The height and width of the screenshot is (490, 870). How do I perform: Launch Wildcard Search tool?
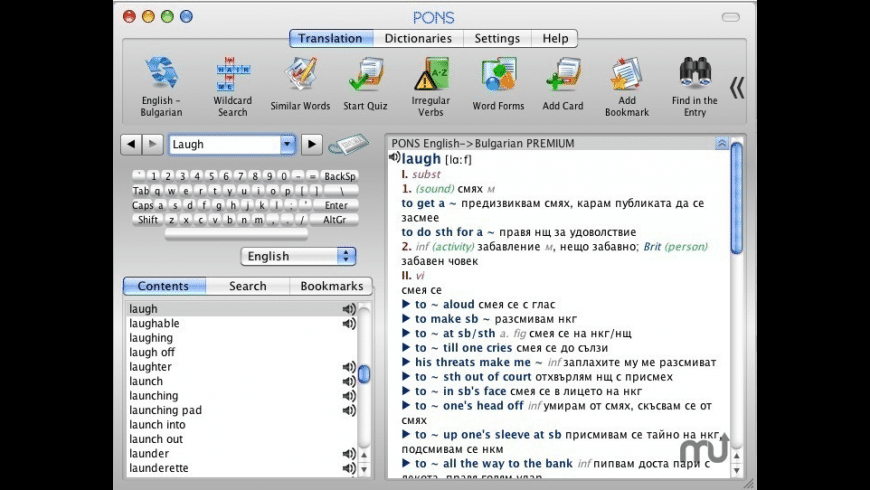pyautogui.click(x=232, y=76)
